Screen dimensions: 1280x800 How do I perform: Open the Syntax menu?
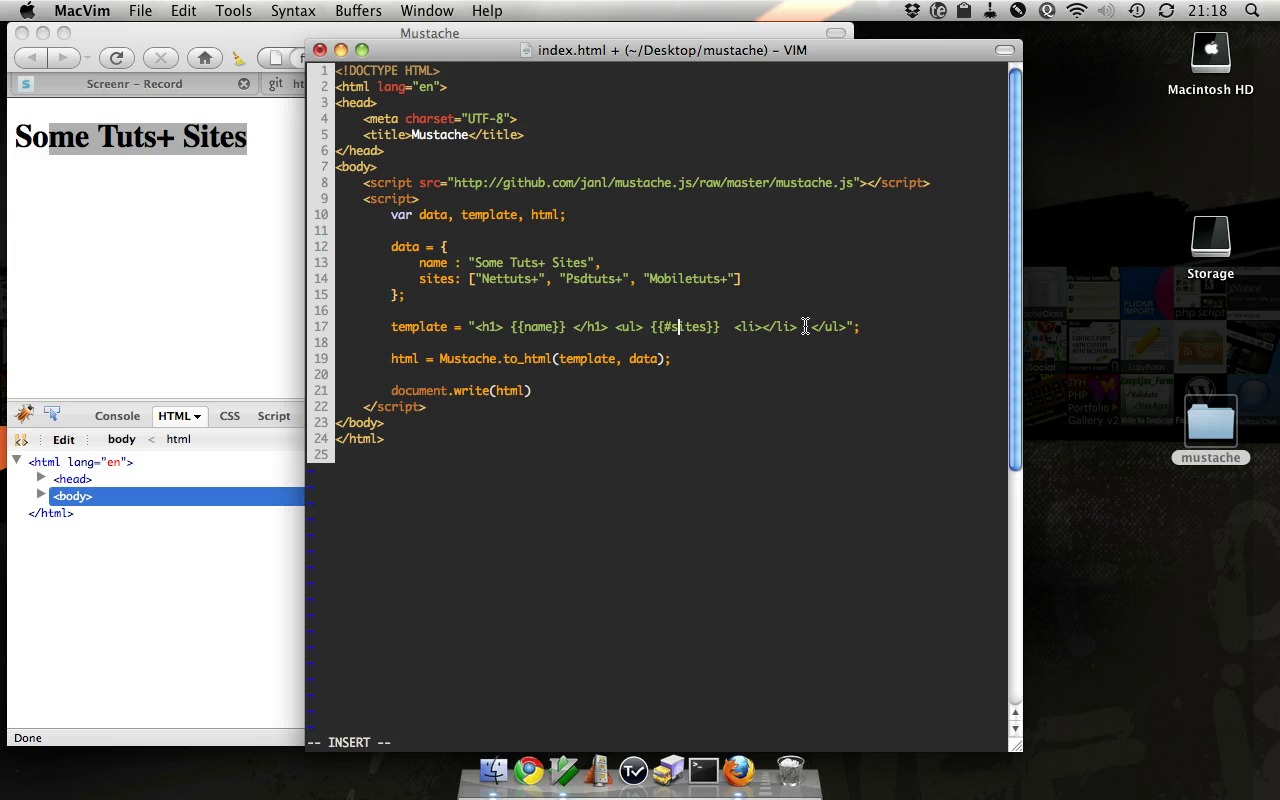(293, 10)
